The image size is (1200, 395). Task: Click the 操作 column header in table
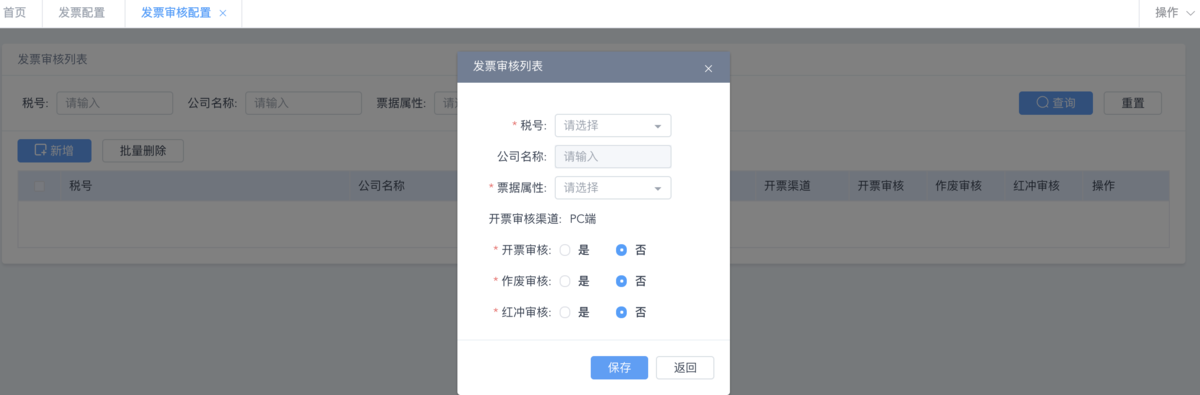(x=1104, y=186)
